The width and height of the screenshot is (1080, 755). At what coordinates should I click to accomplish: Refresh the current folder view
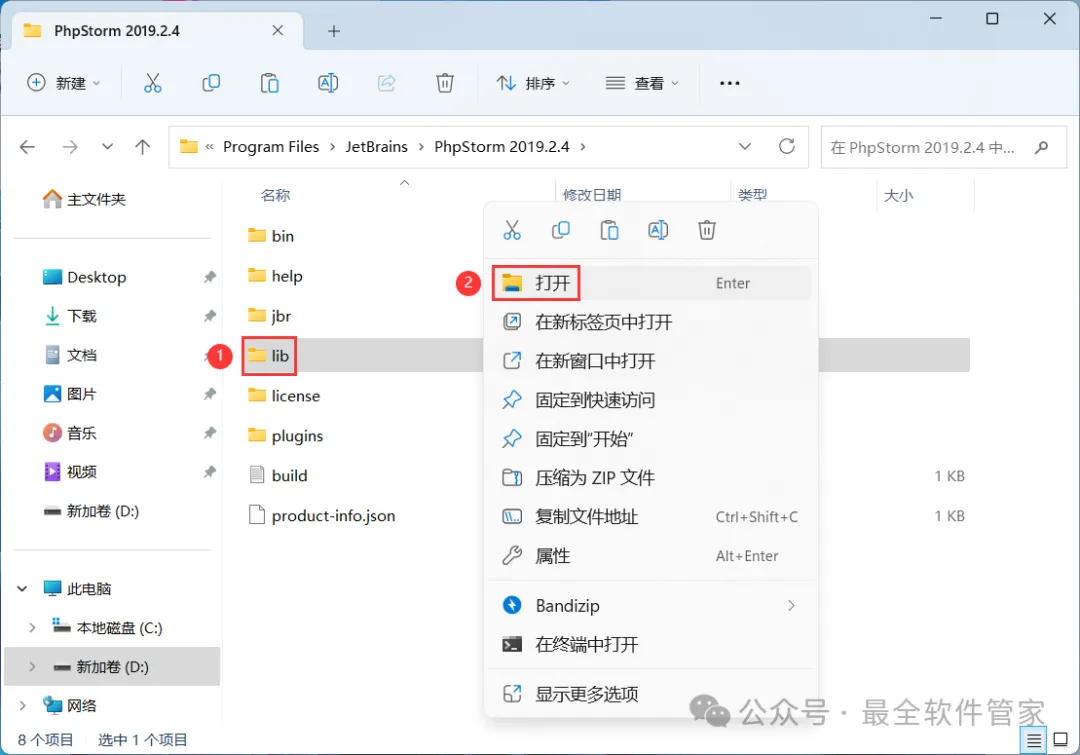point(787,146)
